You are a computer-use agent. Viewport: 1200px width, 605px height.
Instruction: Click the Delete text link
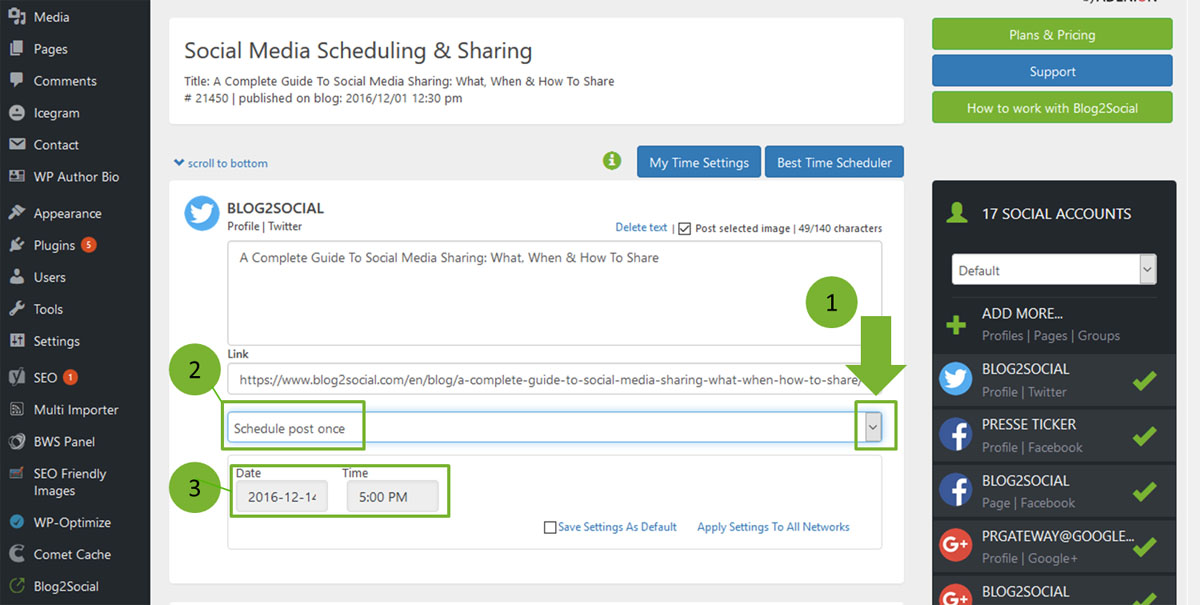(x=641, y=227)
